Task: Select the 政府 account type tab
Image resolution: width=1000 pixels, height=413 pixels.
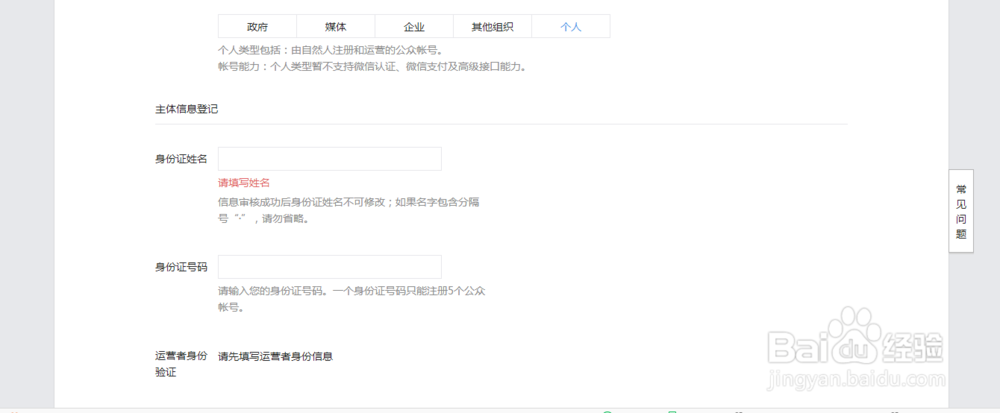Action: point(258,27)
